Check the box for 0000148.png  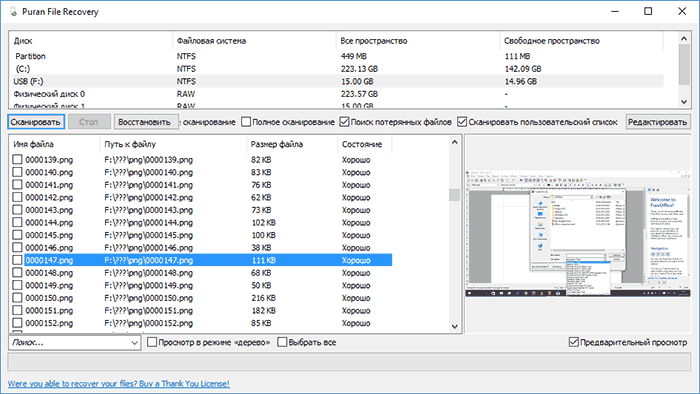tap(17, 272)
